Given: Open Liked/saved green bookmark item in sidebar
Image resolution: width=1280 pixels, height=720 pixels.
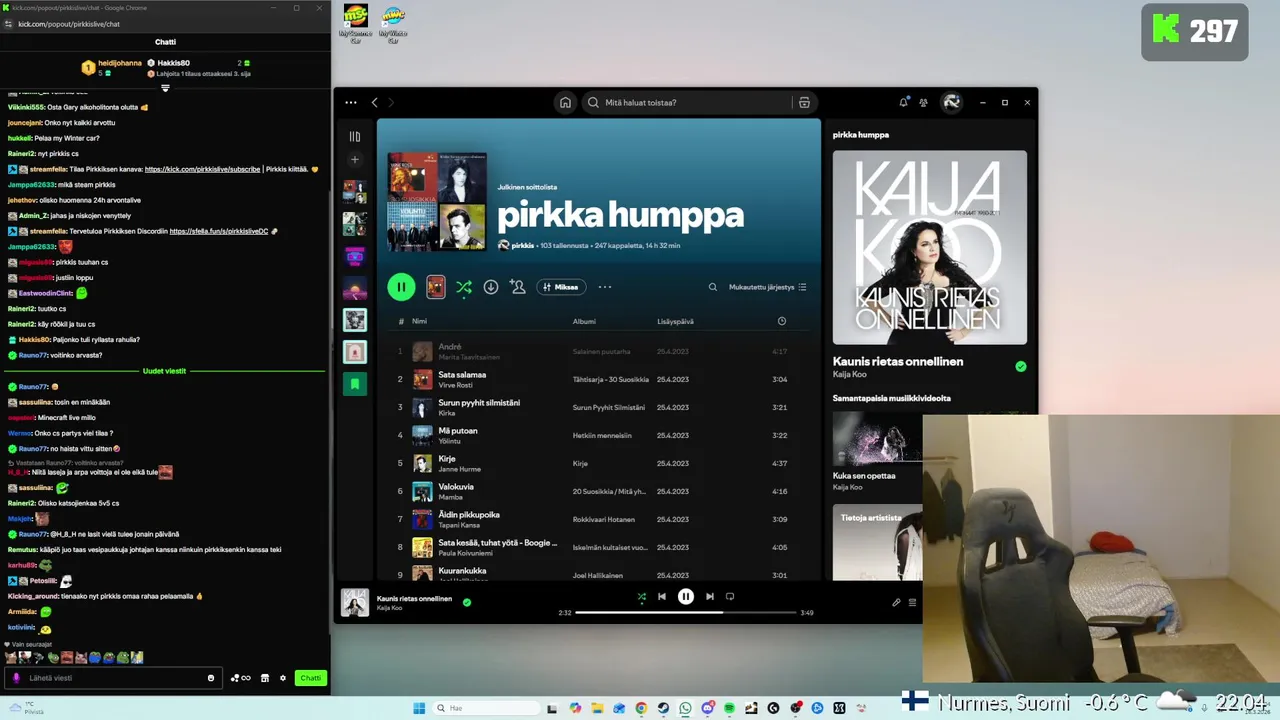Looking at the screenshot, I should 355,383.
